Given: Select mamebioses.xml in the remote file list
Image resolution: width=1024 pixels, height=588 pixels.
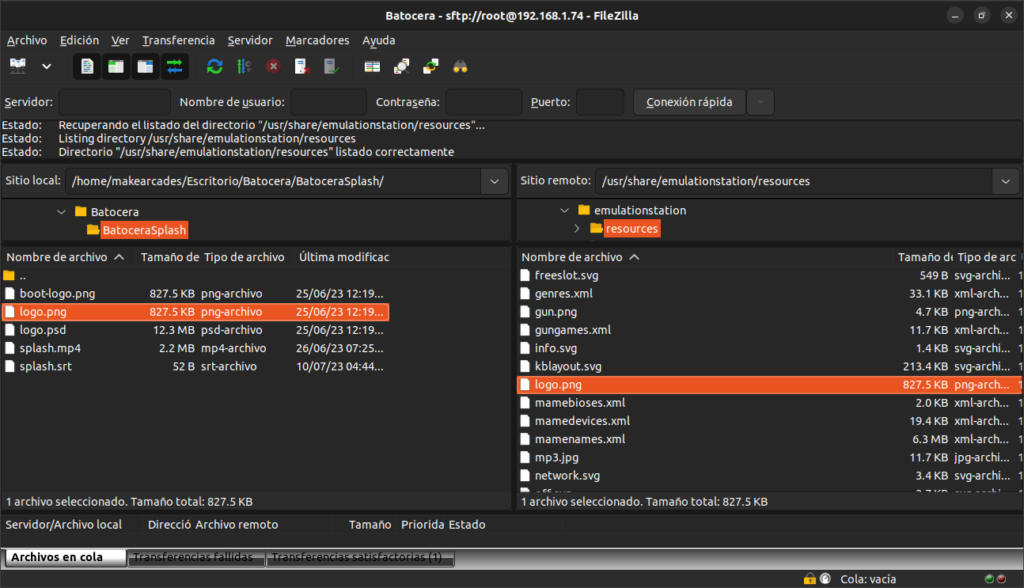Looking at the screenshot, I should point(769,403).
